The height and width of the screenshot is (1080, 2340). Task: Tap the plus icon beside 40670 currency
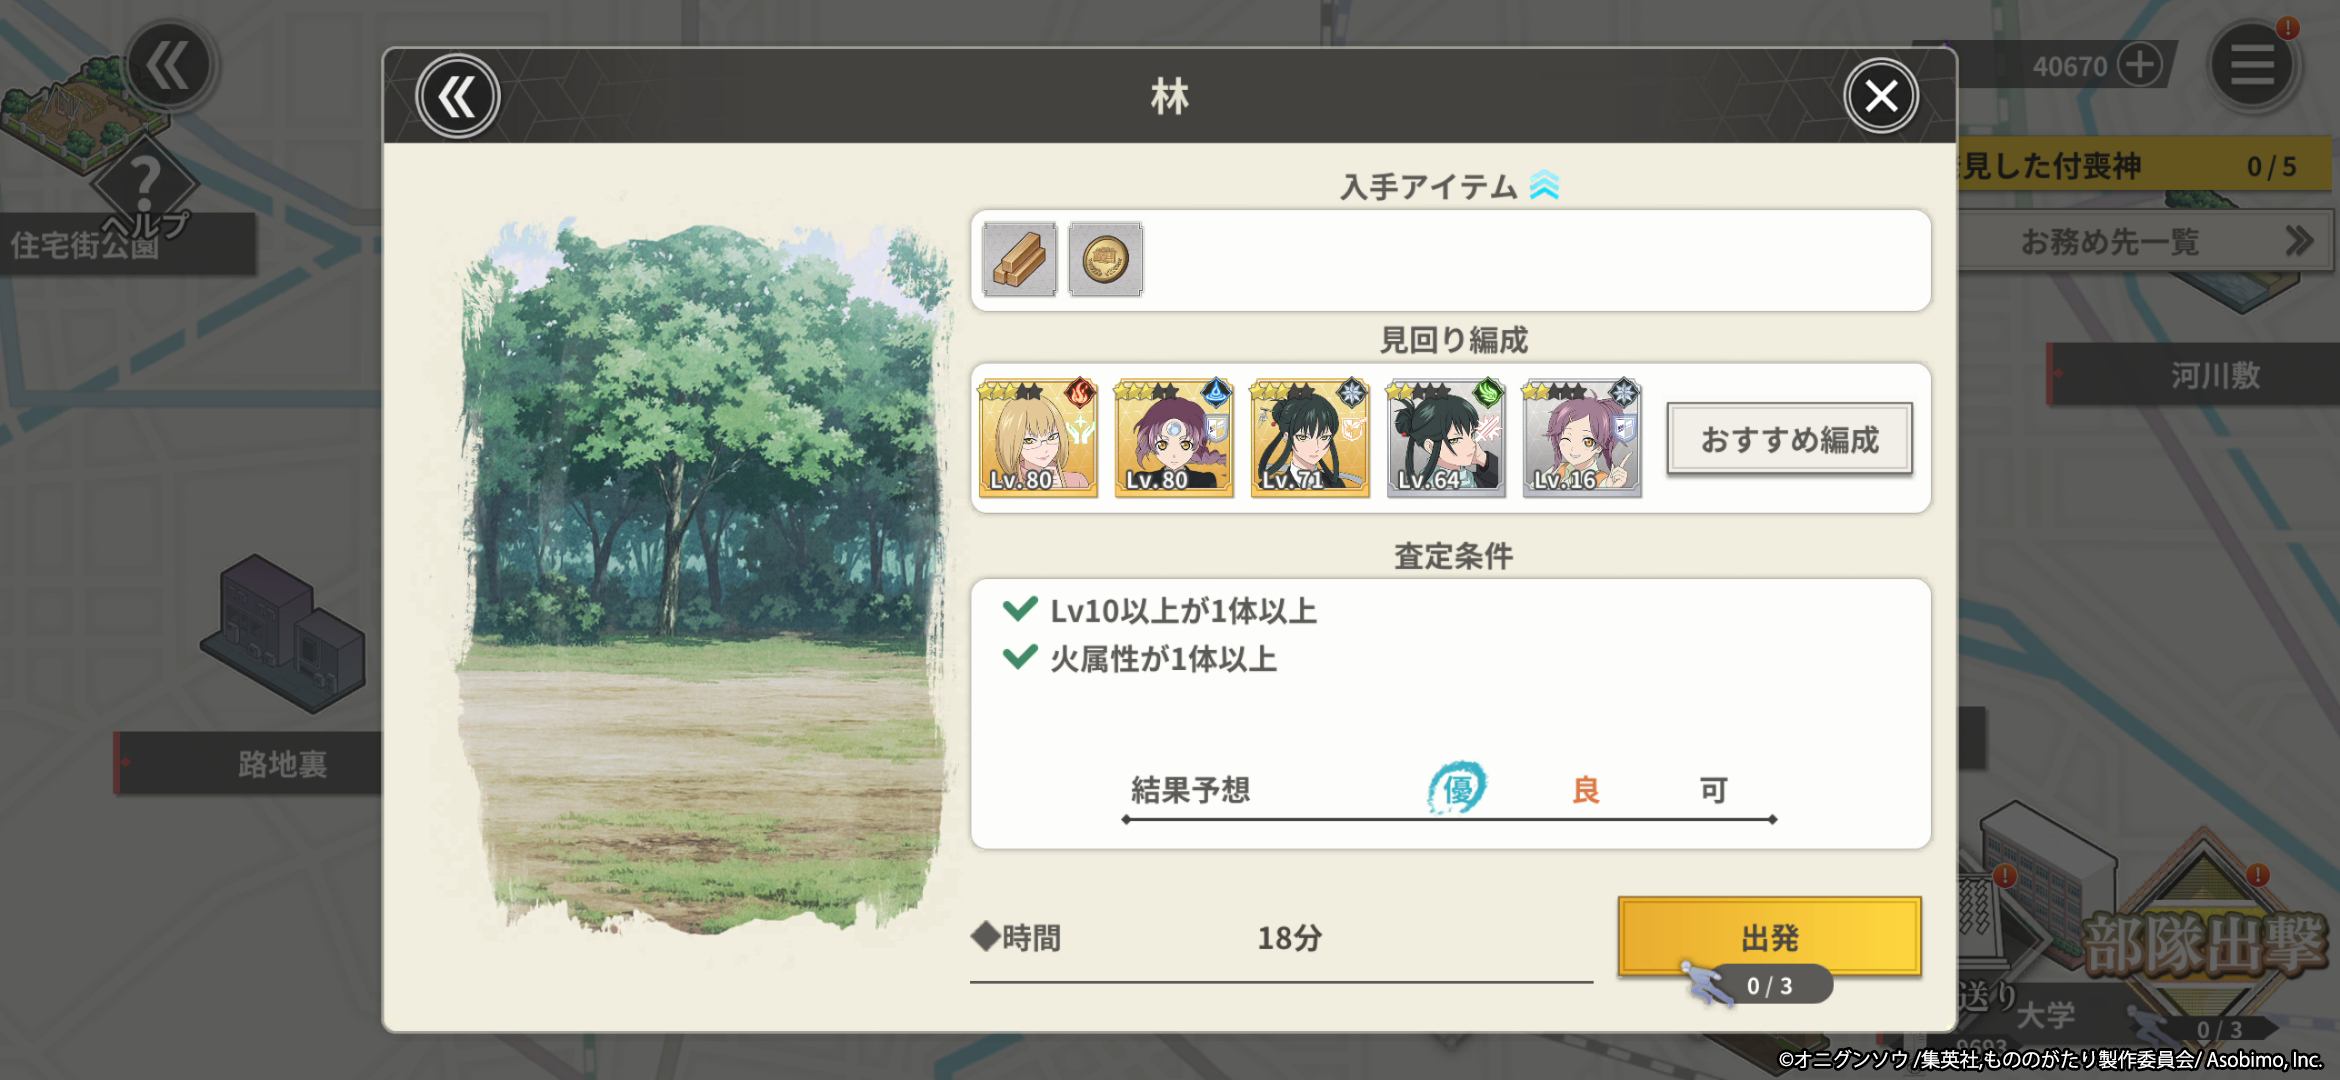(x=2139, y=66)
